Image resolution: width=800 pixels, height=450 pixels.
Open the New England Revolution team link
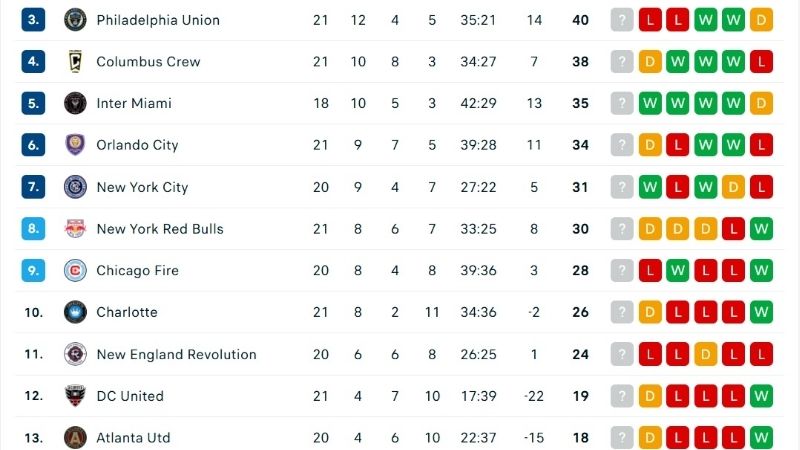[176, 354]
